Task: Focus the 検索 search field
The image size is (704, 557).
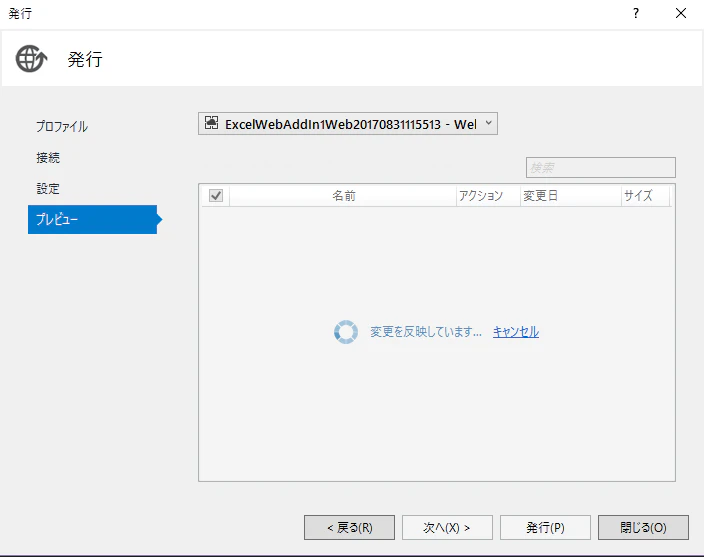Action: (x=601, y=167)
